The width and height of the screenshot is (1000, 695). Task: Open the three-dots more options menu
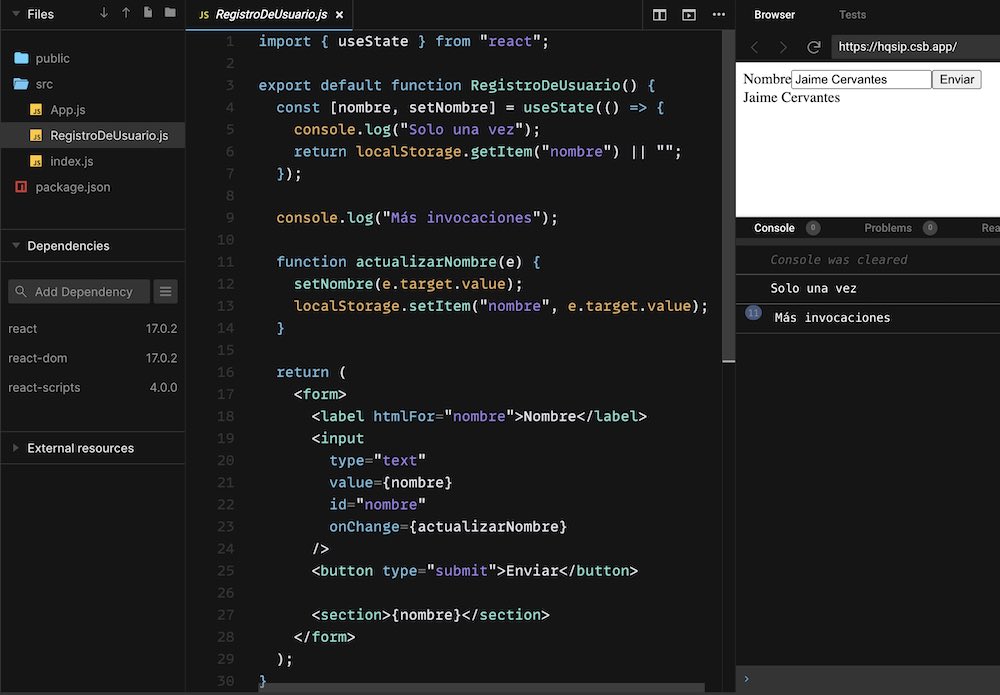pos(718,15)
